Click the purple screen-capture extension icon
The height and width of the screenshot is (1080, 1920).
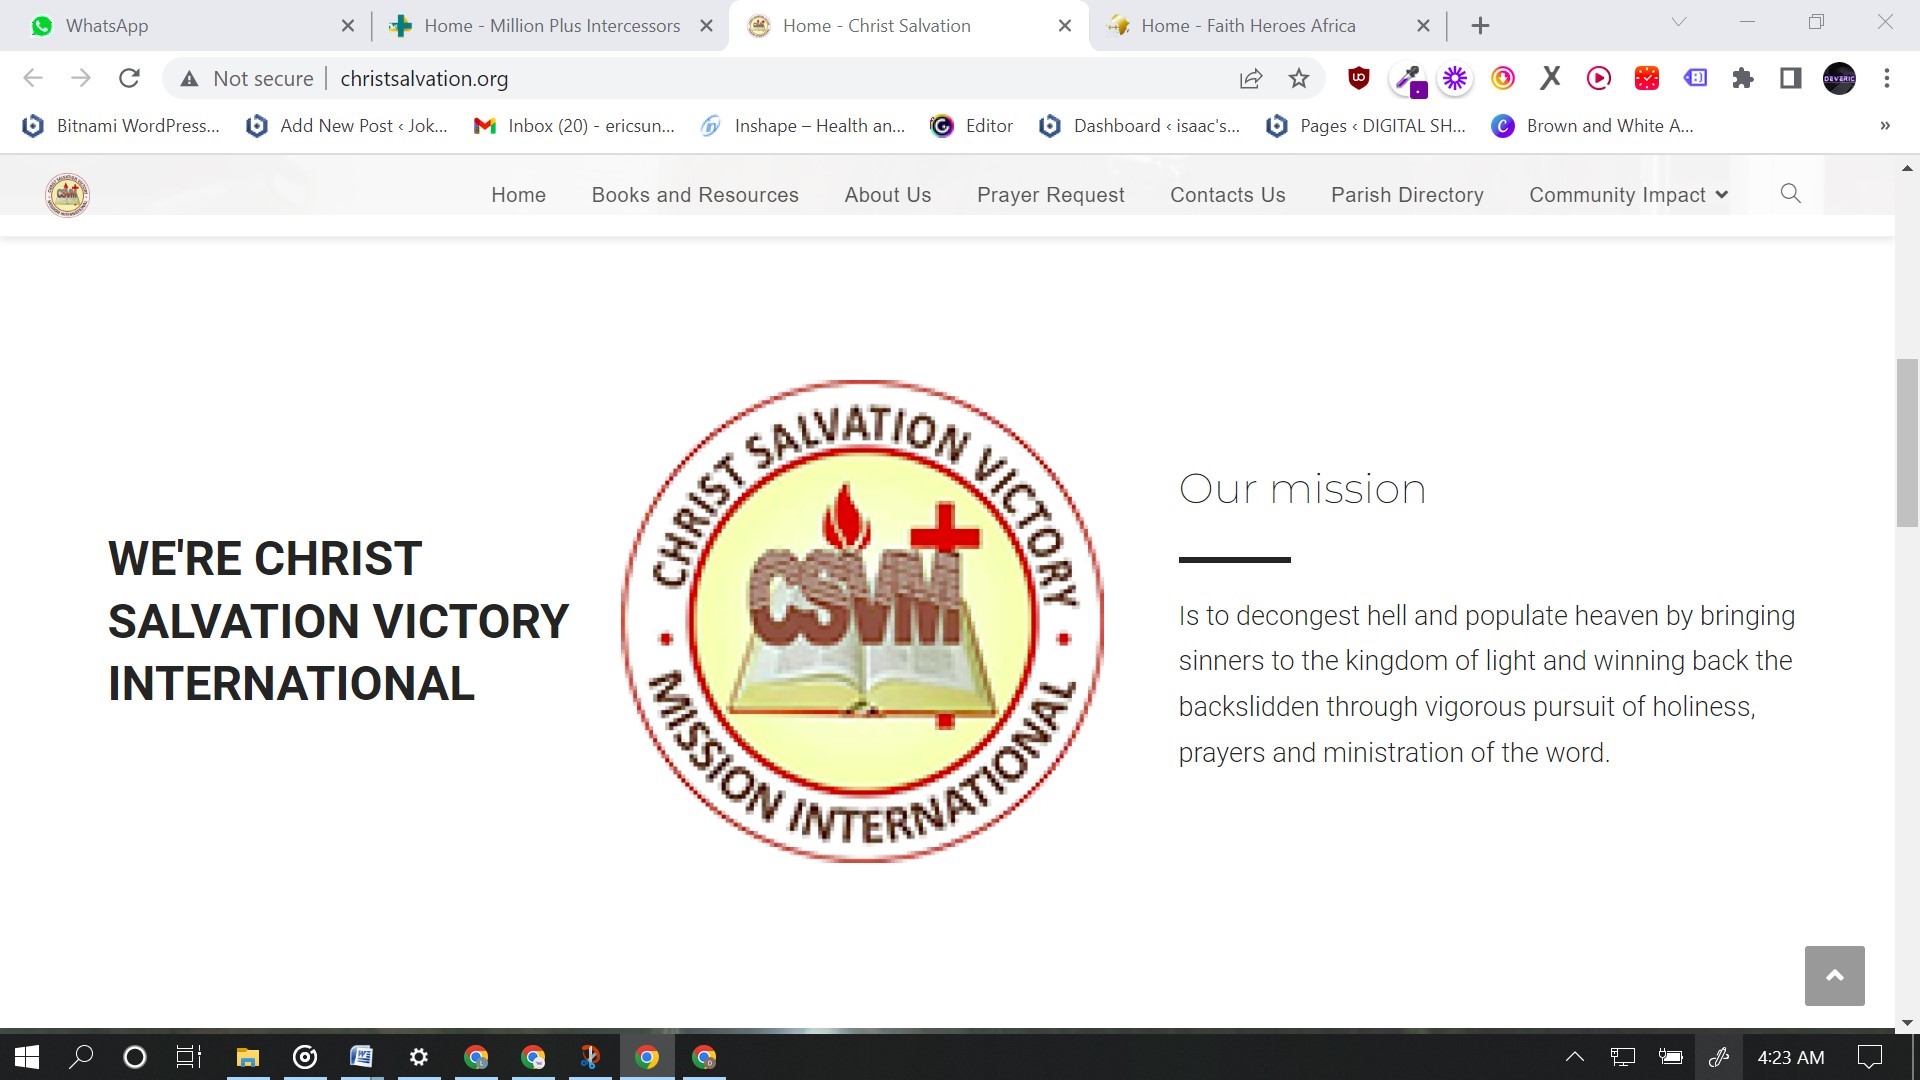click(1695, 78)
